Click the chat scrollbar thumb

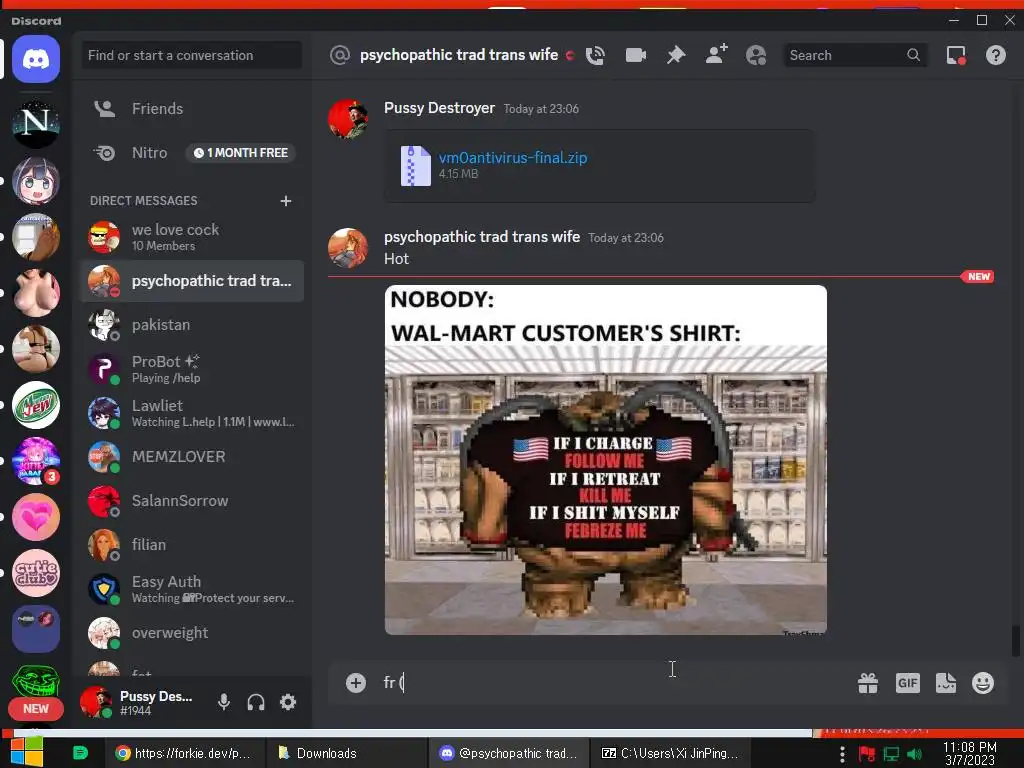click(x=1016, y=641)
